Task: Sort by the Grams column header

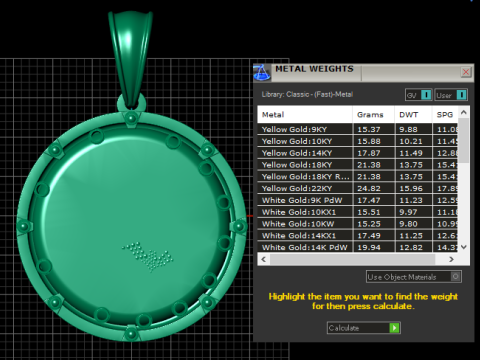Action: [x=373, y=115]
